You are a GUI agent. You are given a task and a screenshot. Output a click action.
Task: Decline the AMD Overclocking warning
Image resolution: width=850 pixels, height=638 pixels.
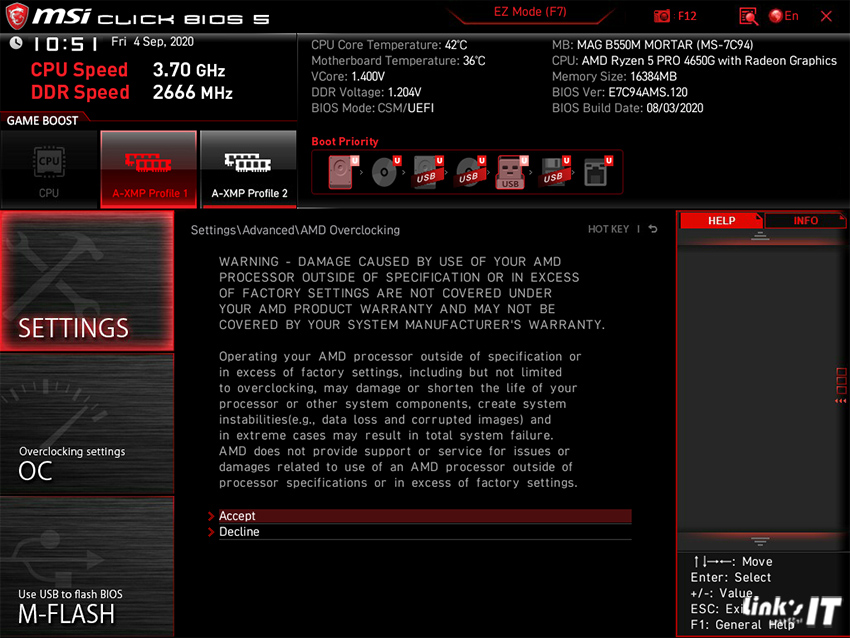(x=425, y=532)
